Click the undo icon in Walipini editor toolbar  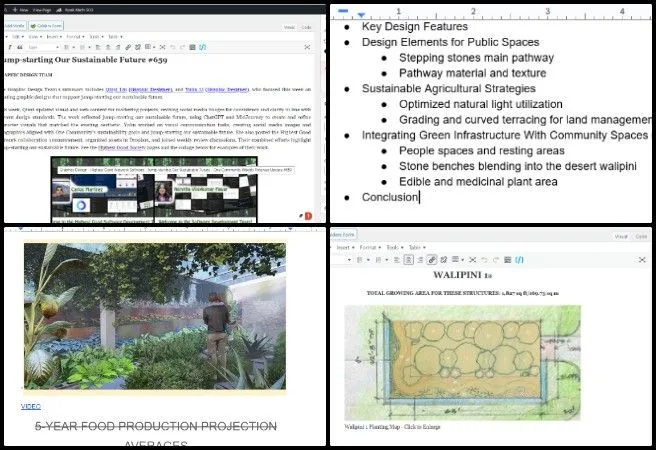tap(484, 259)
